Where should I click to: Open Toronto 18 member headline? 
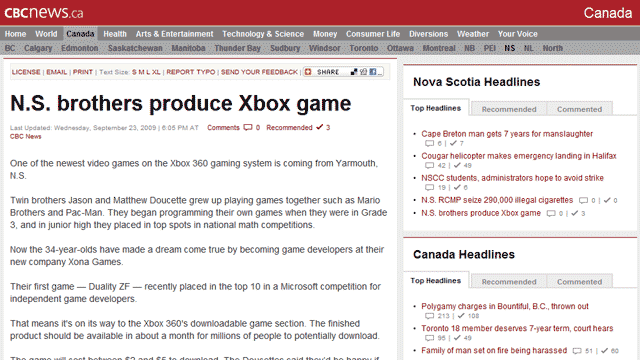click(517, 328)
